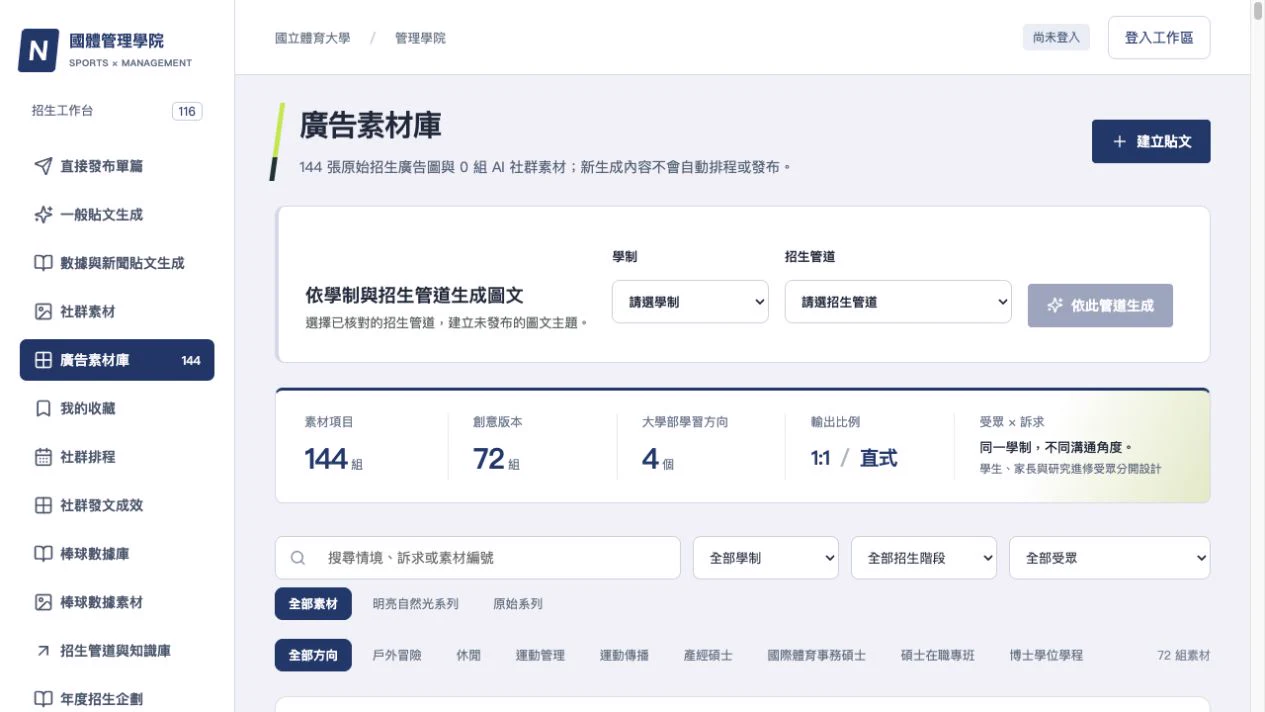Filter by 國際體育事務碩士 direction
This screenshot has height=712, width=1265.
[816, 656]
